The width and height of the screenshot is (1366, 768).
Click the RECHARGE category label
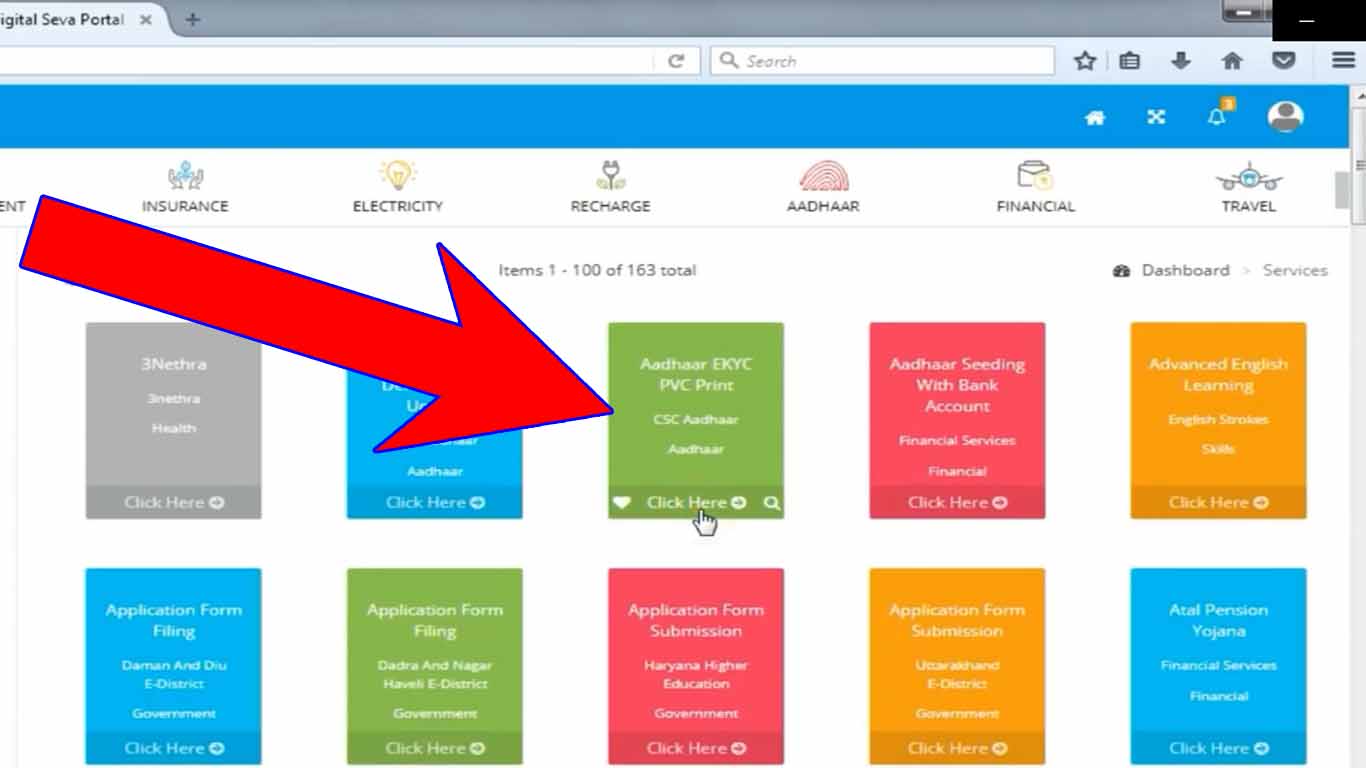610,206
